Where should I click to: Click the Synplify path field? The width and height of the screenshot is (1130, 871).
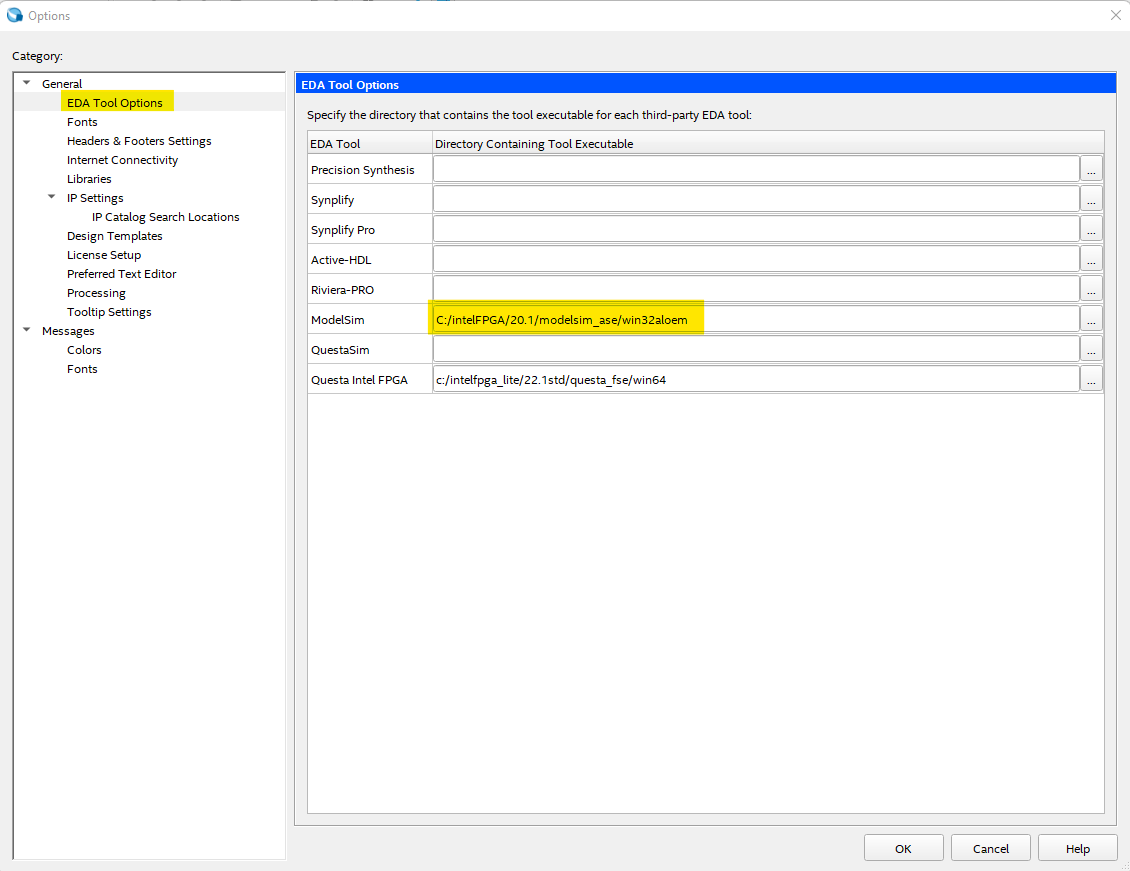756,200
